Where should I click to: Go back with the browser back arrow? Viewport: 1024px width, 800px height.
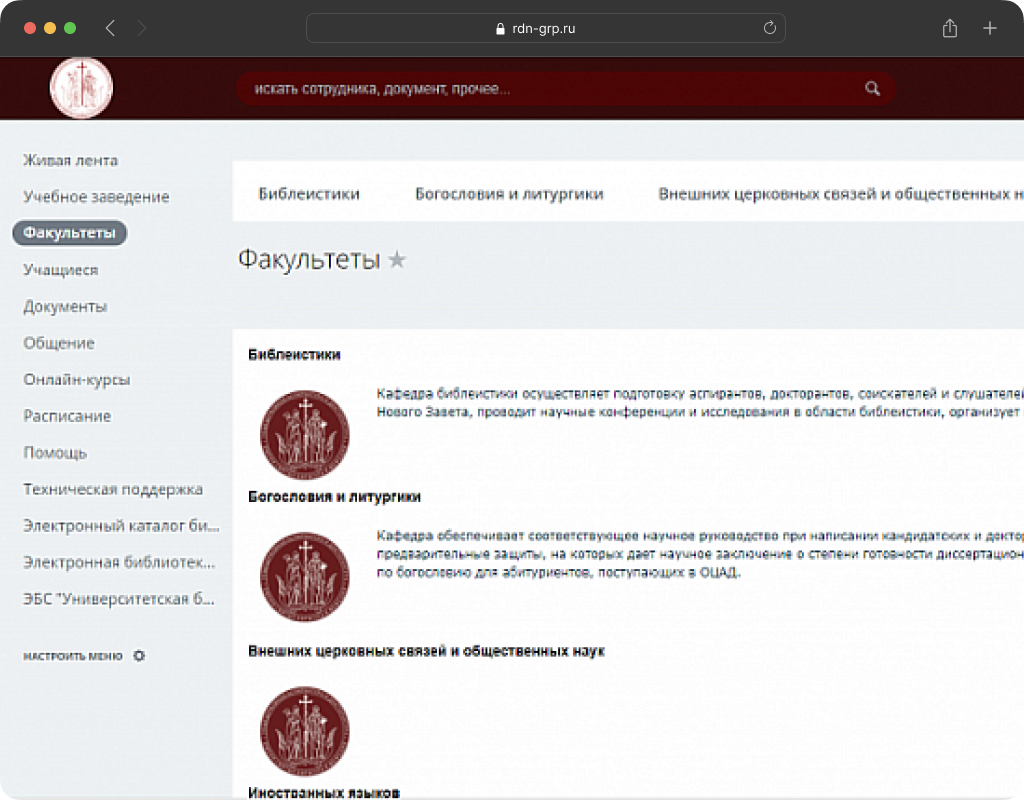pyautogui.click(x=110, y=28)
